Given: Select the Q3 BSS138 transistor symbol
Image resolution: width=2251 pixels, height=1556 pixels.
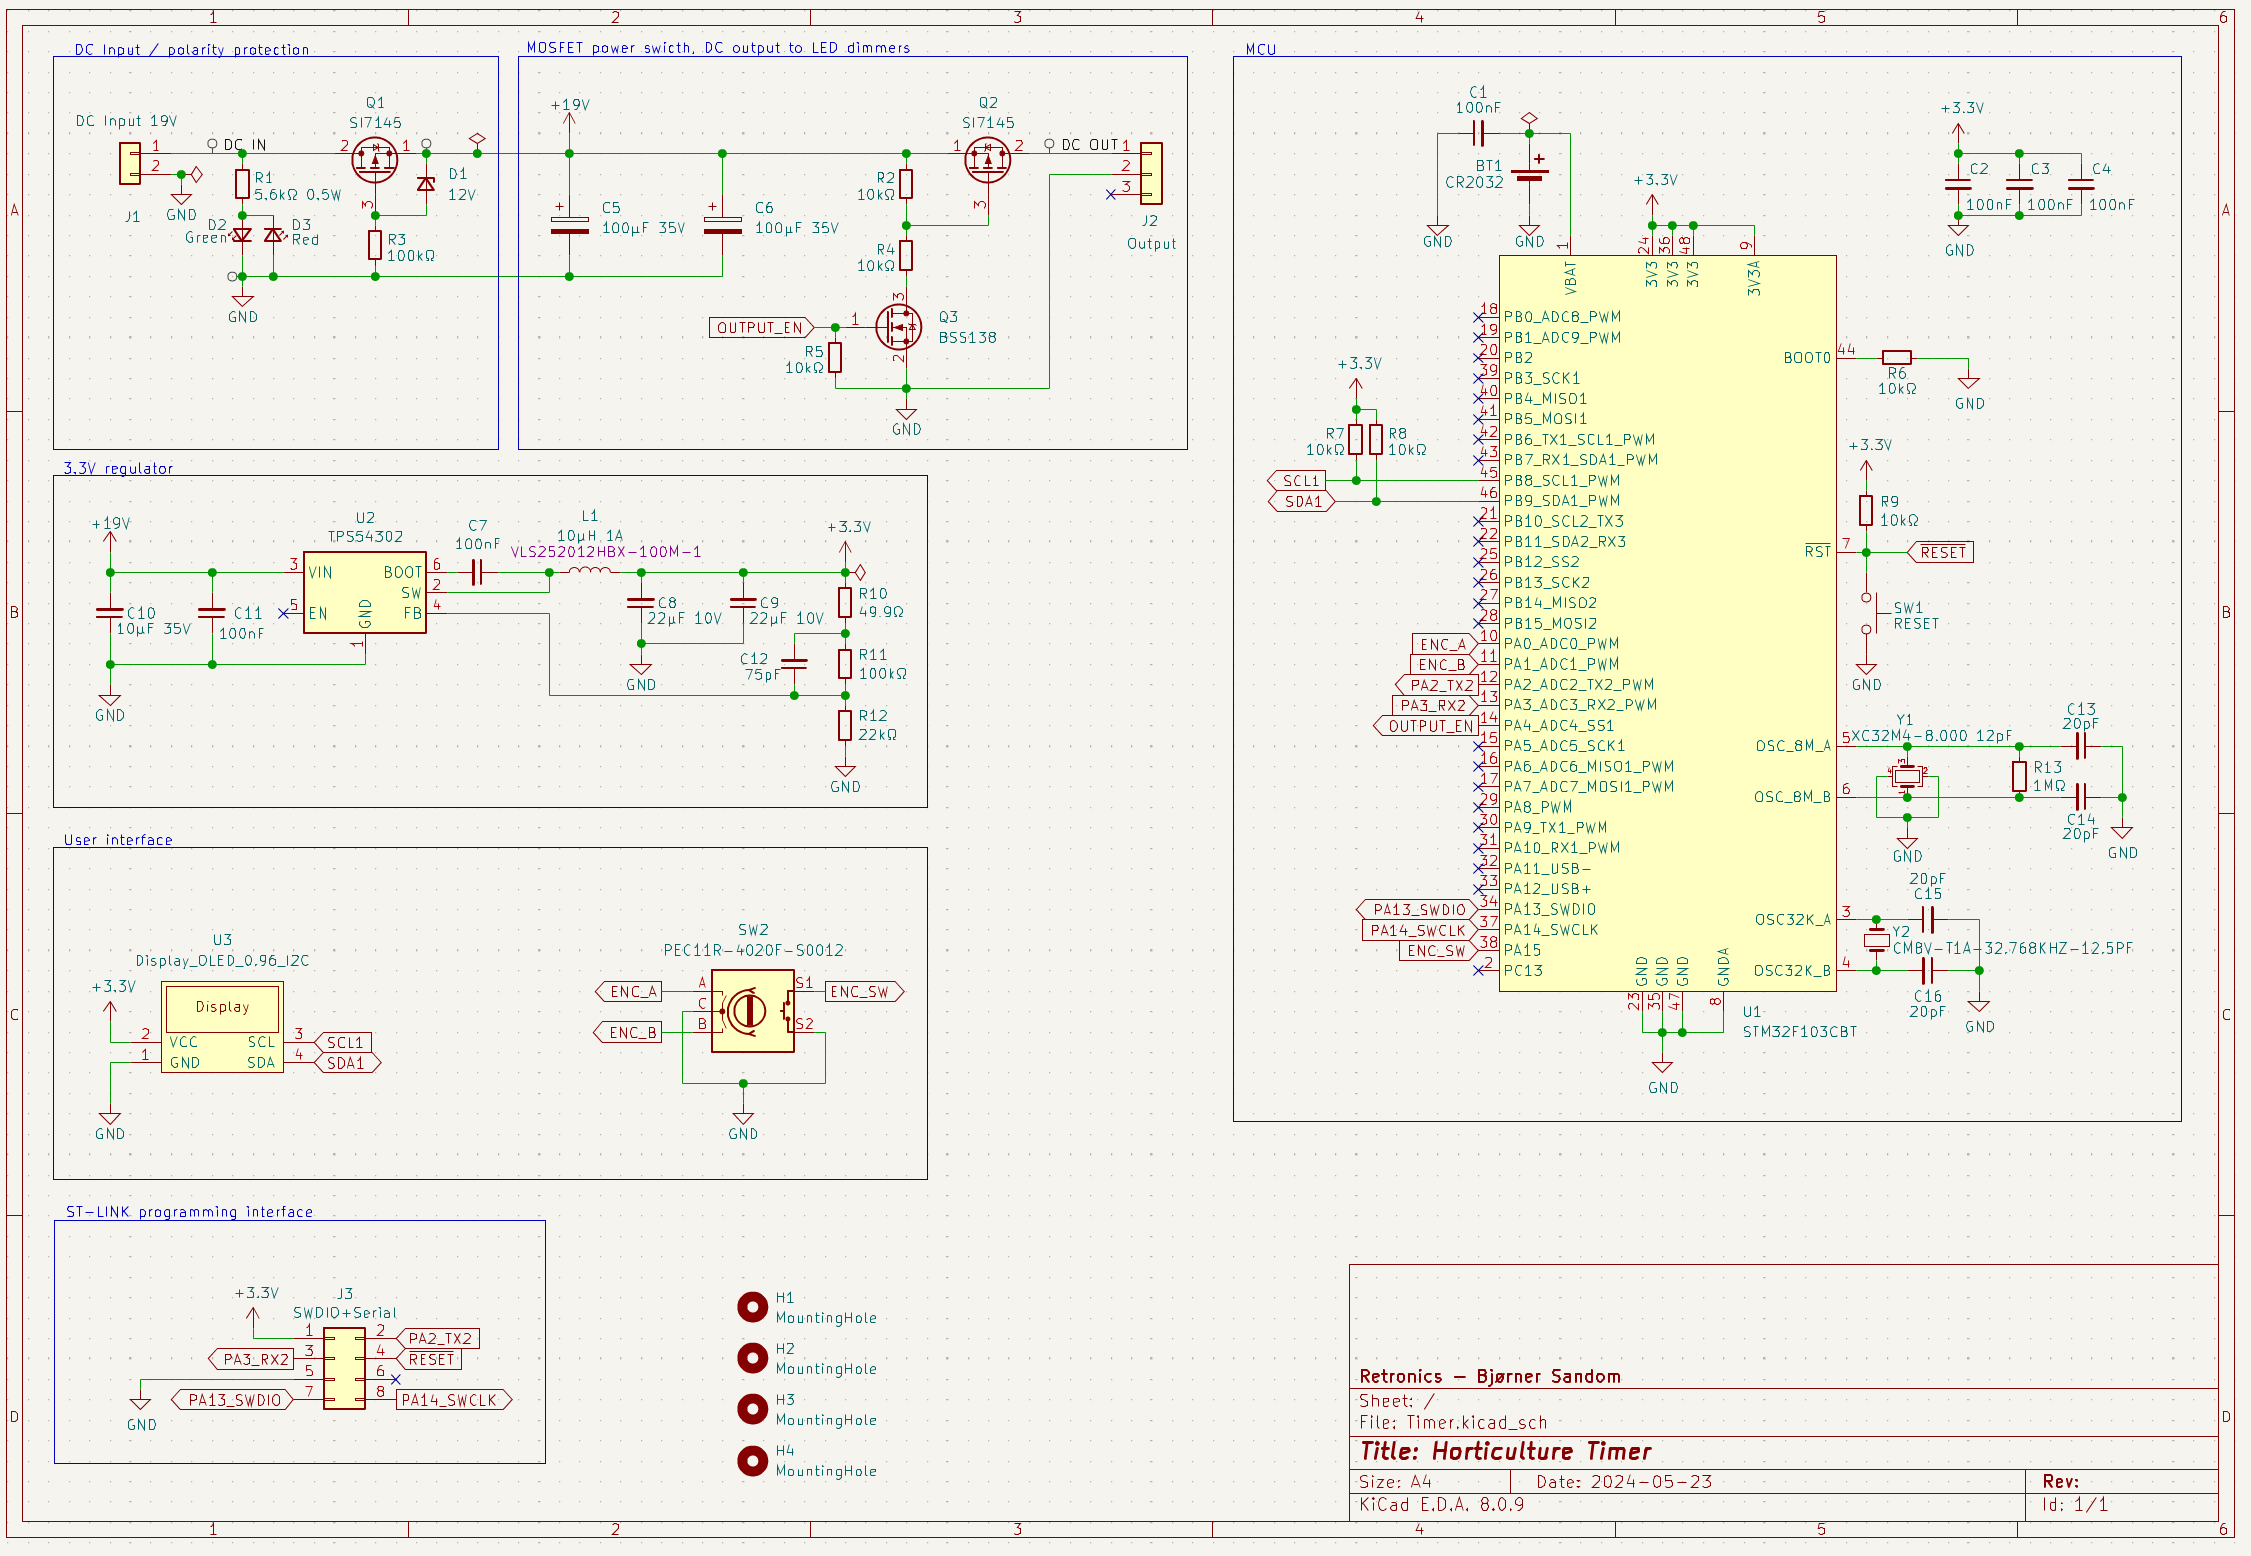Looking at the screenshot, I should click(898, 327).
